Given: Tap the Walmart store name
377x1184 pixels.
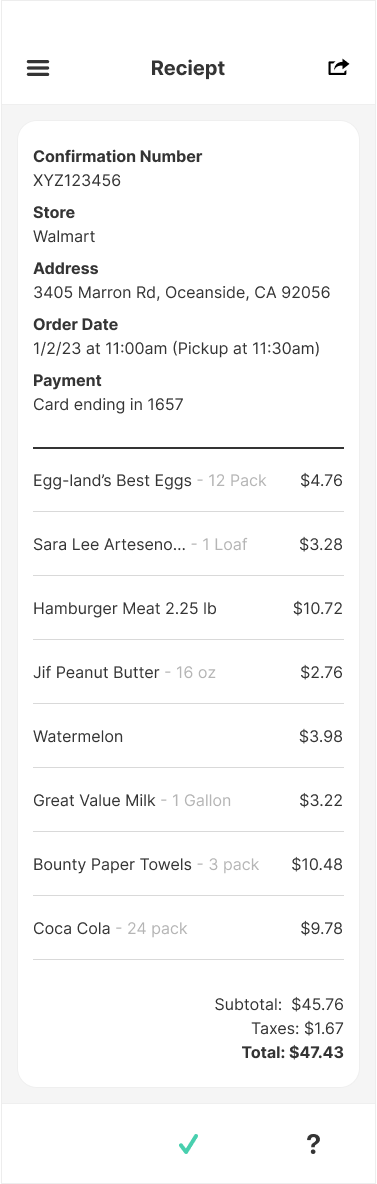Looking at the screenshot, I should click(x=64, y=236).
